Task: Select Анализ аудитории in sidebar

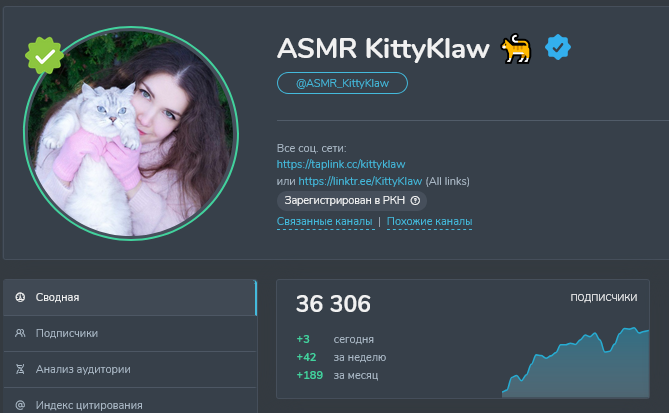Action: (130, 369)
